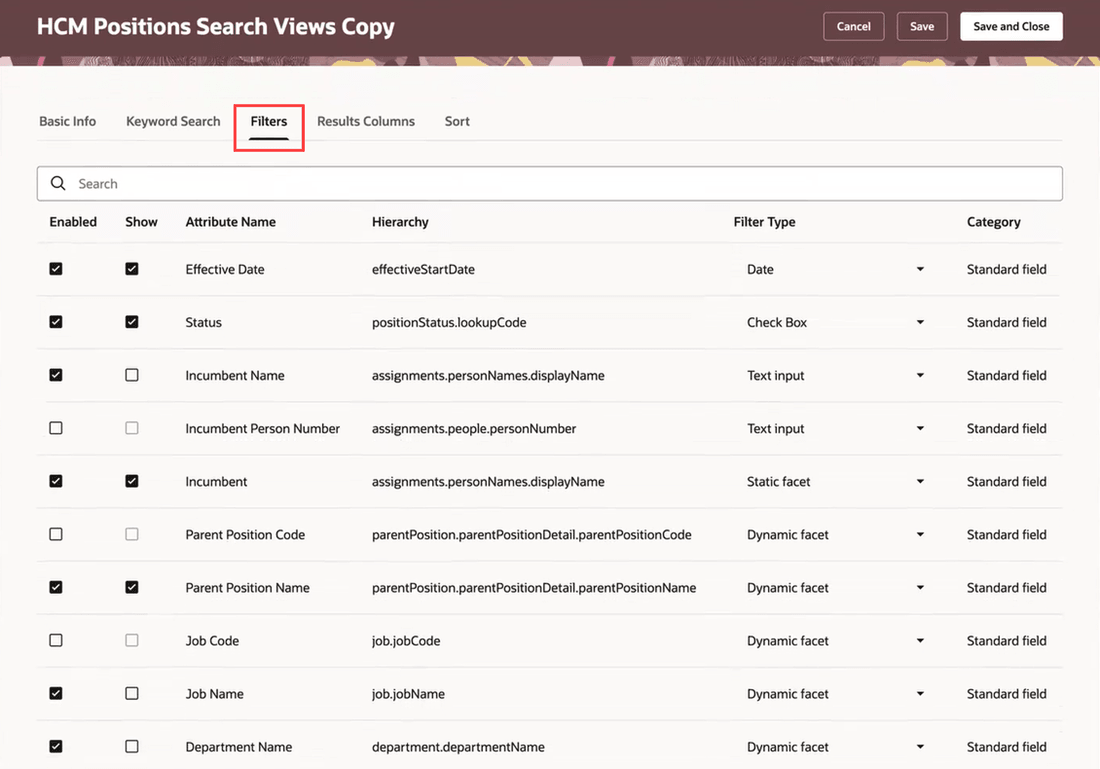Open the Static facet filter type dropdown
Viewport: 1100px width, 769px height.
pos(920,481)
